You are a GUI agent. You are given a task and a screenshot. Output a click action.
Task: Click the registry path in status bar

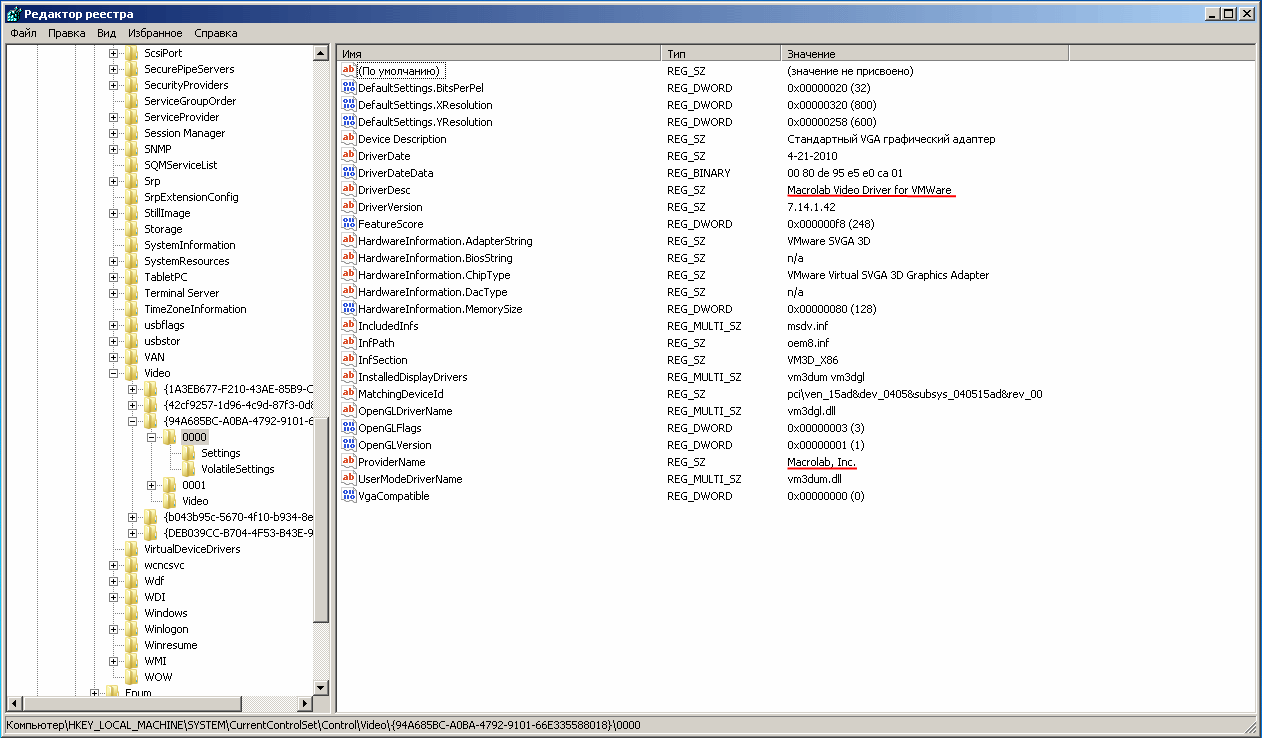[323, 725]
